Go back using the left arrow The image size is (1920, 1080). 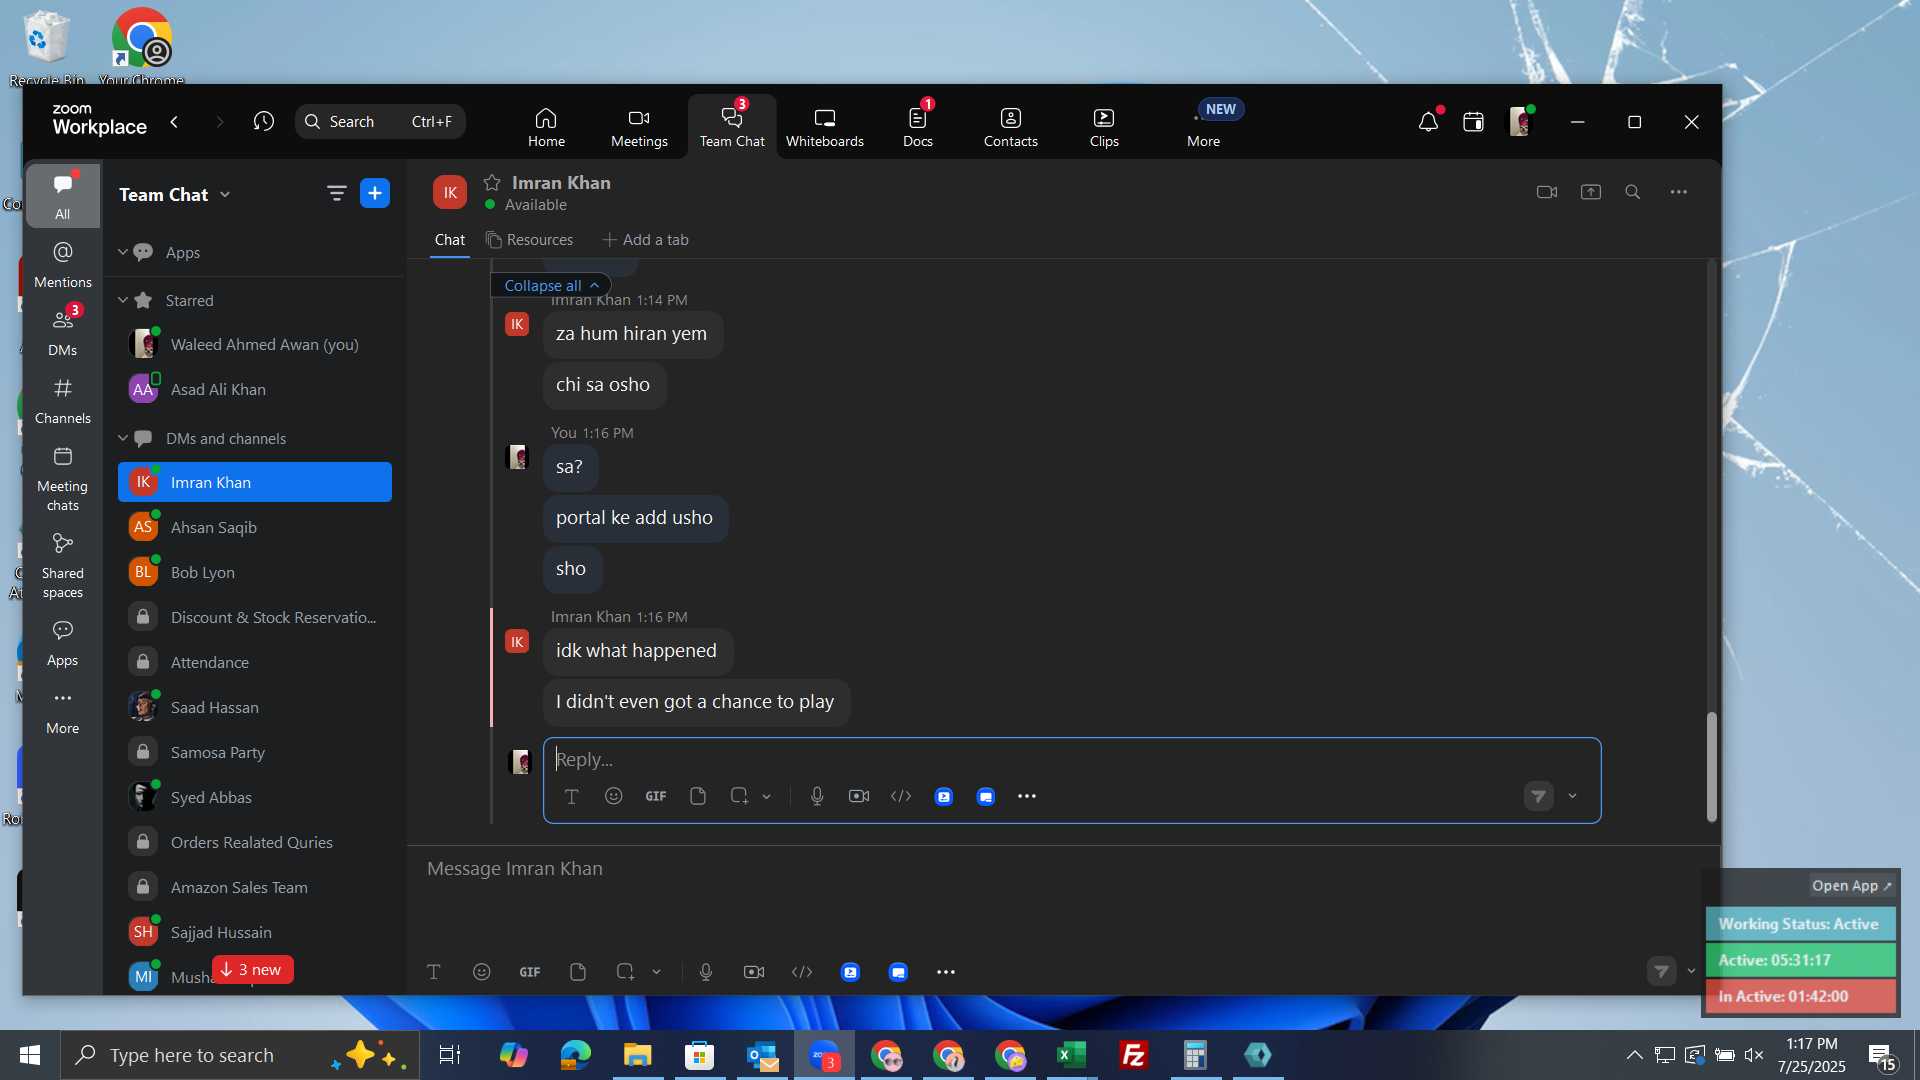174,122
